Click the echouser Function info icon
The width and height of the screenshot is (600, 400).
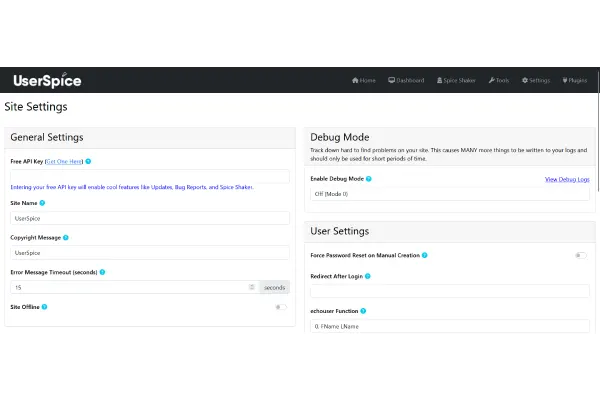coord(362,310)
